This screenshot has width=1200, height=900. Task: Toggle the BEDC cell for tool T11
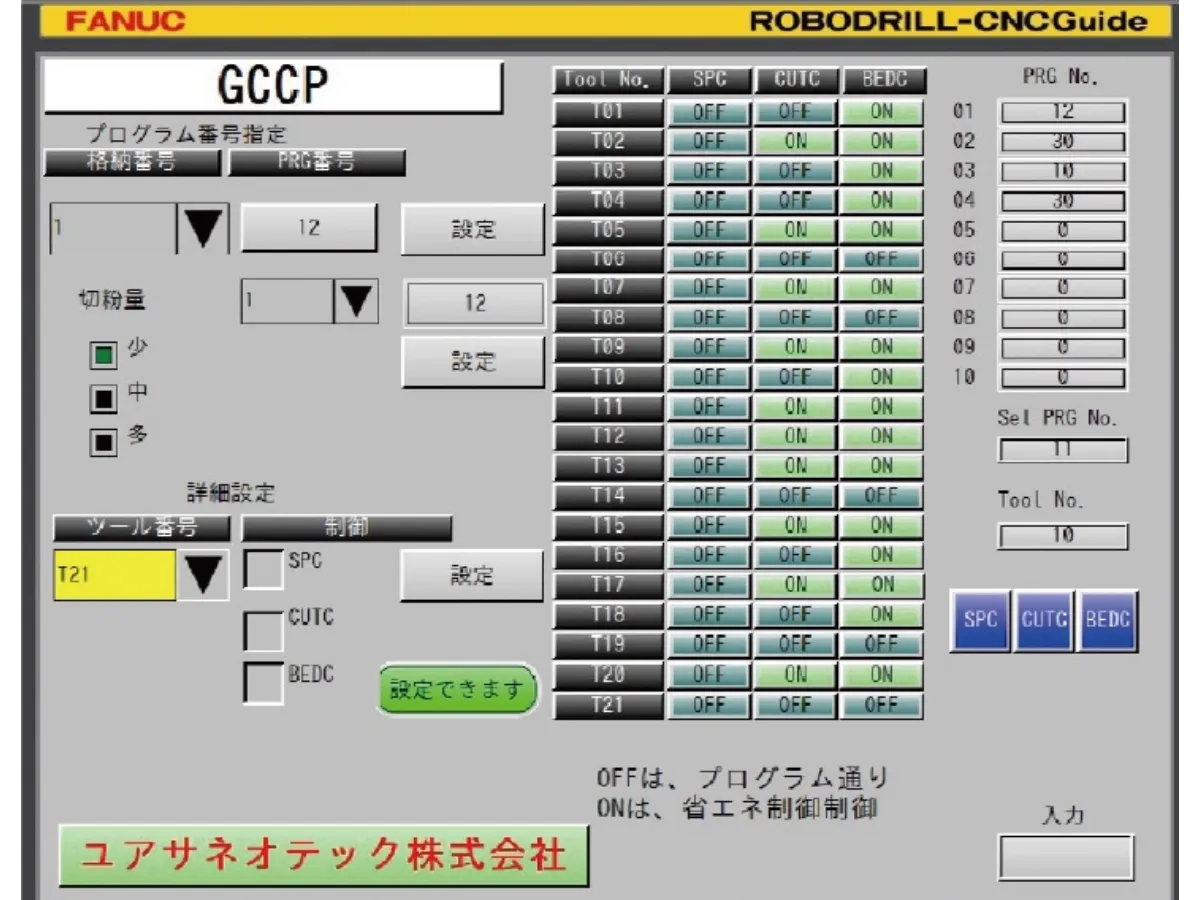[881, 406]
